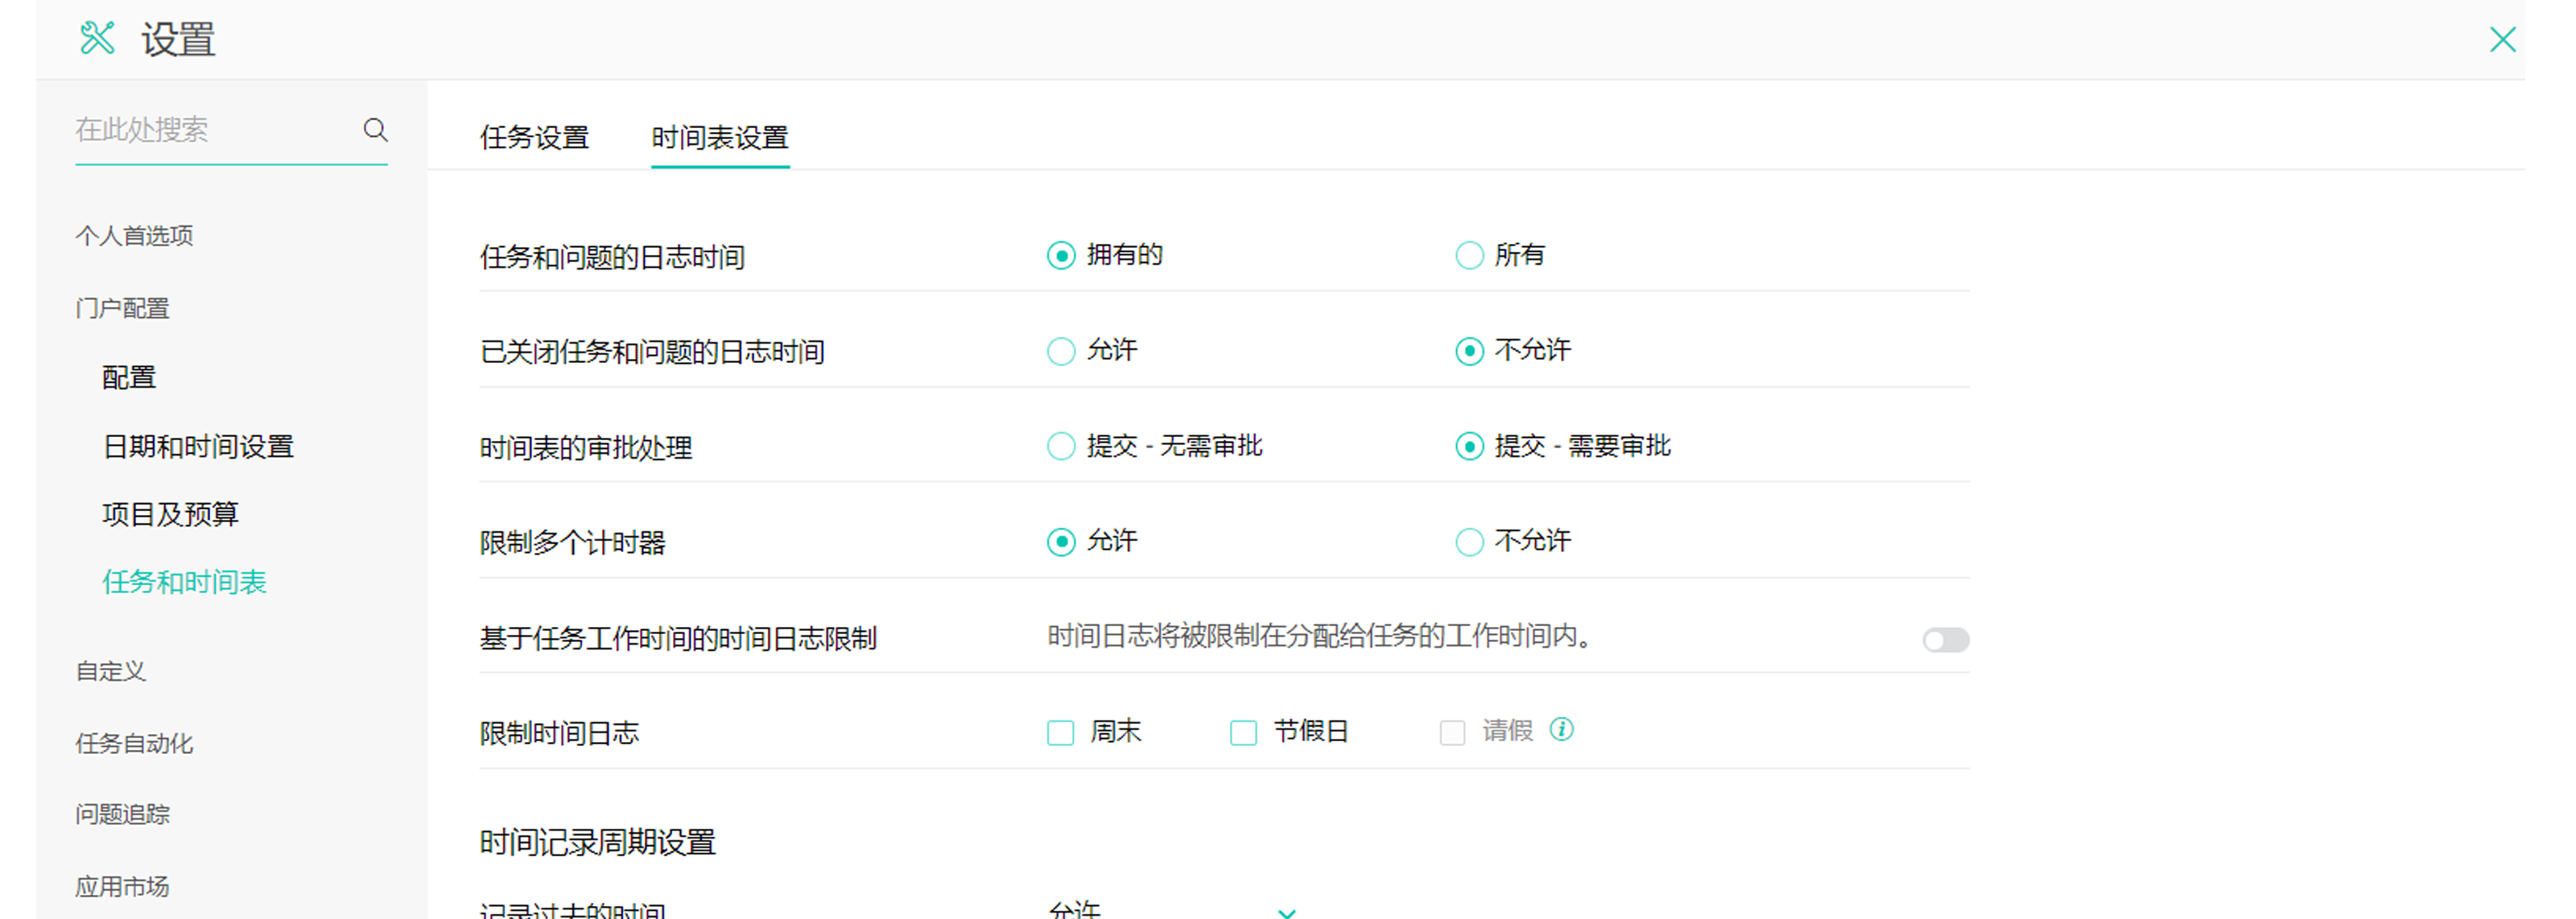Select 不允许 for 限制多个计时器
The height and width of the screenshot is (919, 2576).
(x=1468, y=542)
